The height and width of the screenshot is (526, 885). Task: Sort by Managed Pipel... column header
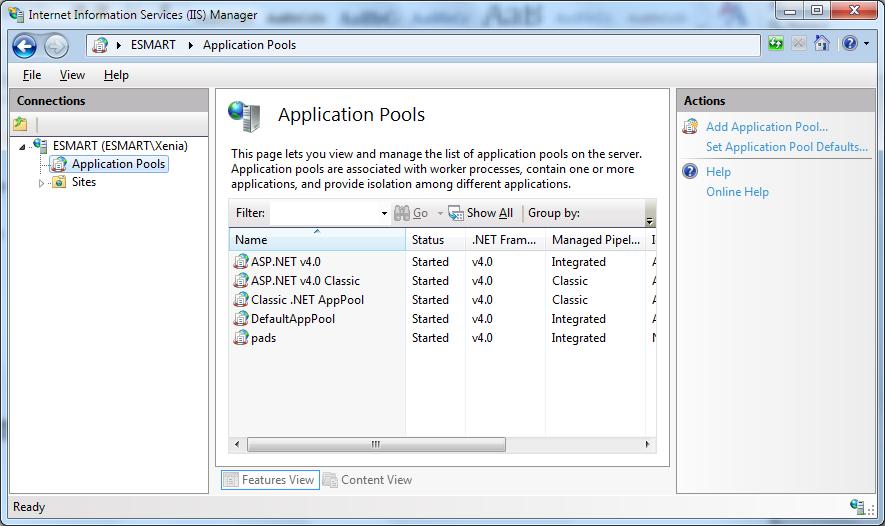coord(595,240)
